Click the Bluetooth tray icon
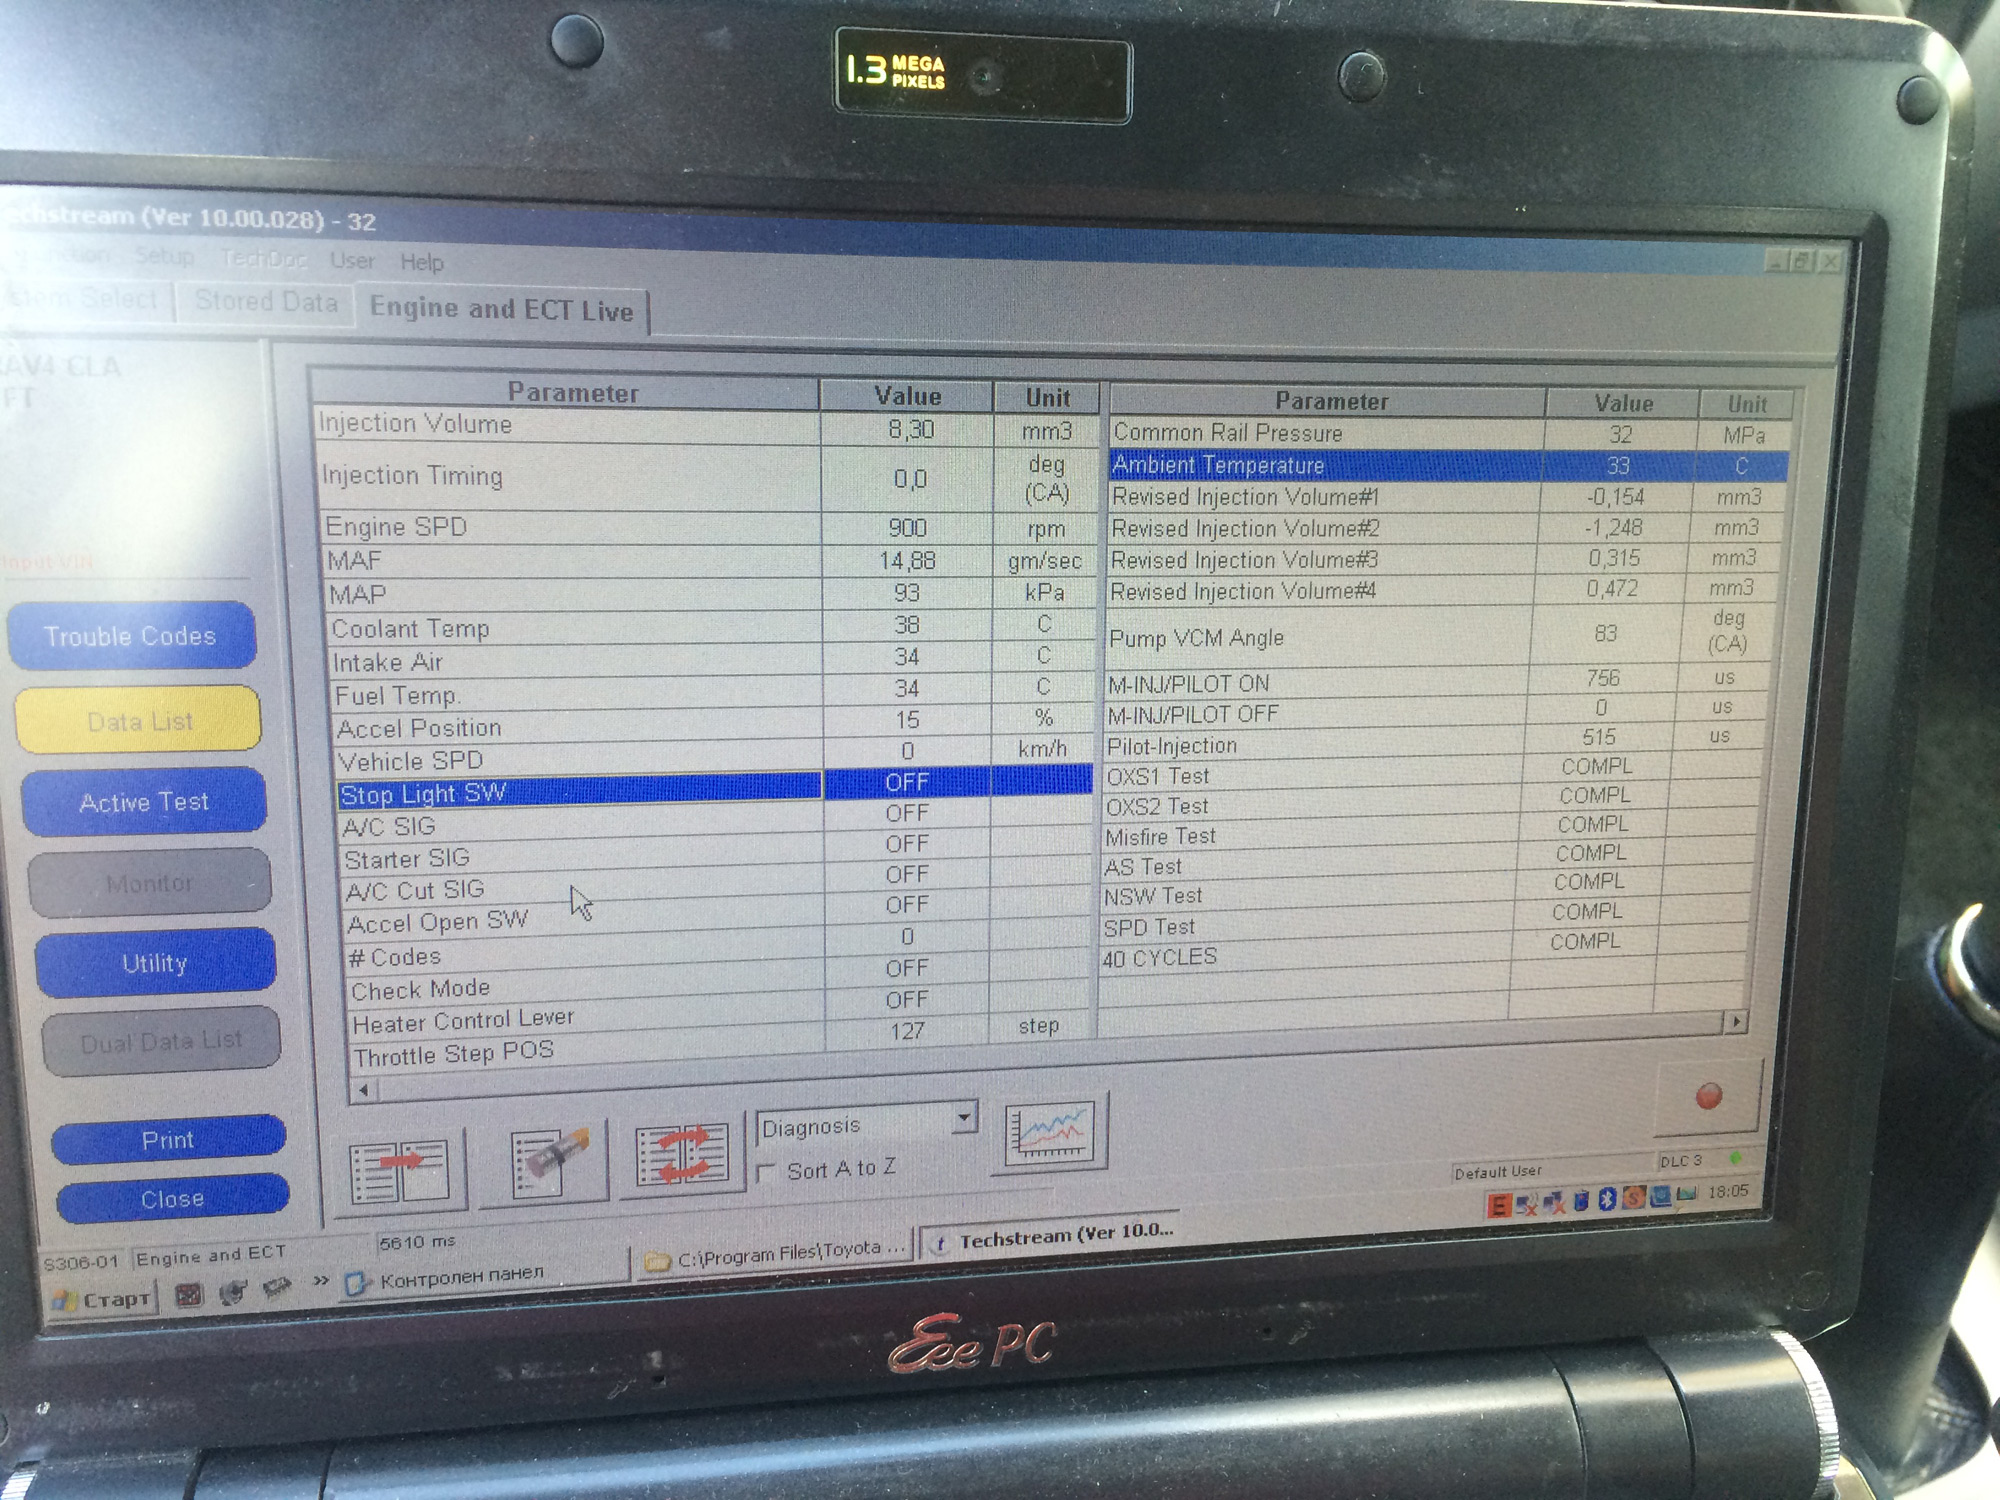This screenshot has height=1500, width=2000. (1606, 1199)
